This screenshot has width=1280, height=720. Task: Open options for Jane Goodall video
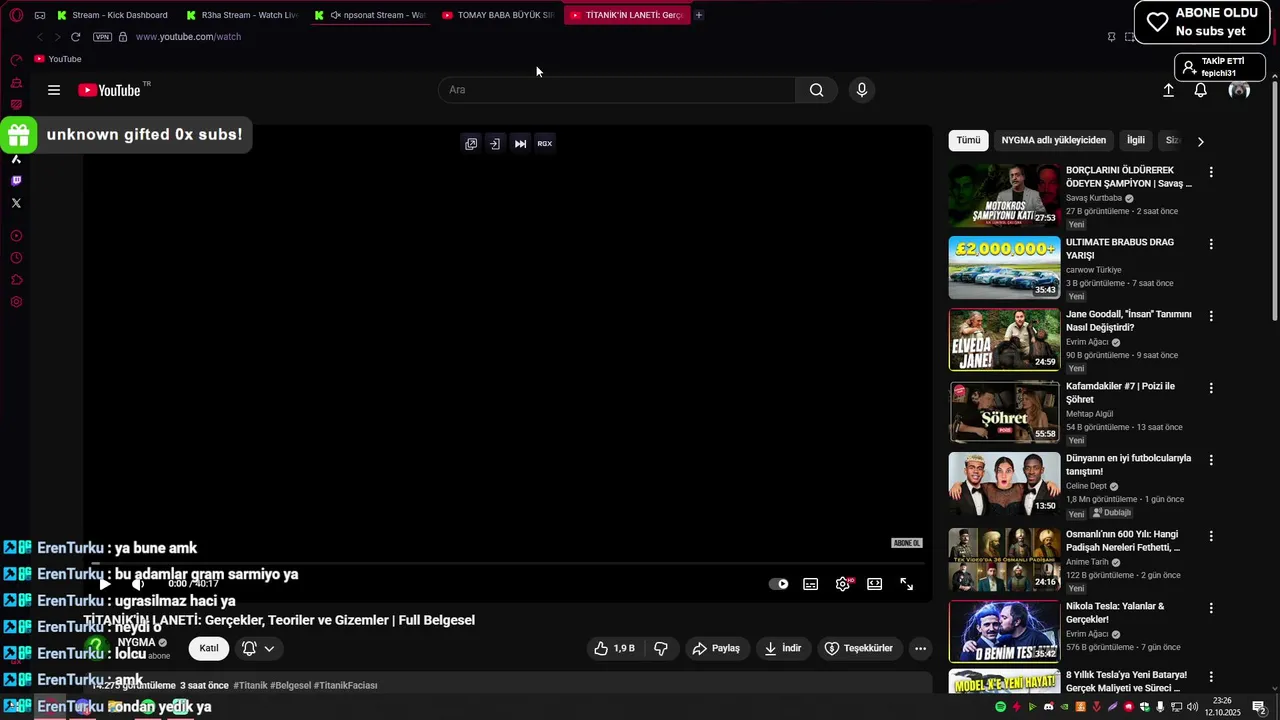1211,316
